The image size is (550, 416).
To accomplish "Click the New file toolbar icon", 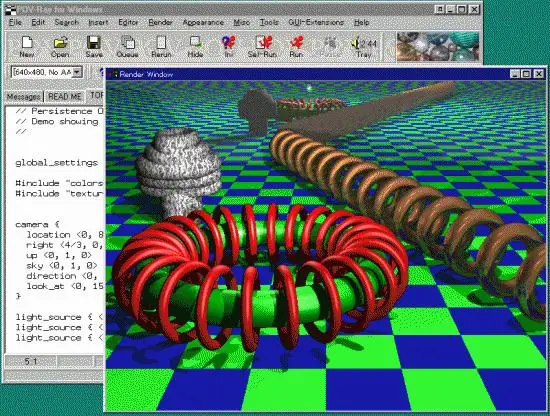I will [x=27, y=46].
